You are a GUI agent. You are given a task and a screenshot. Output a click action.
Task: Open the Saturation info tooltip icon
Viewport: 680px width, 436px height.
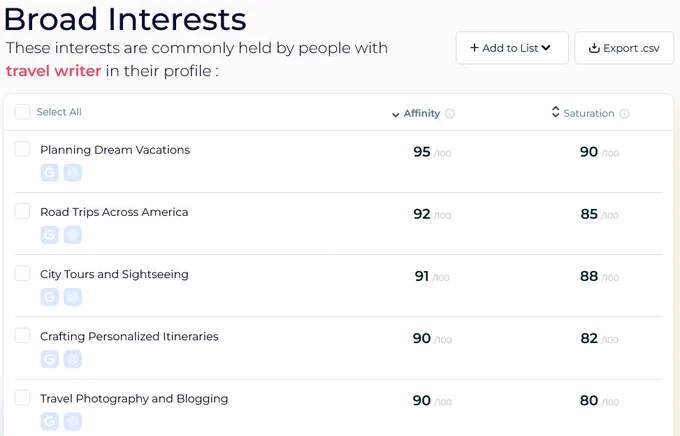(x=624, y=114)
